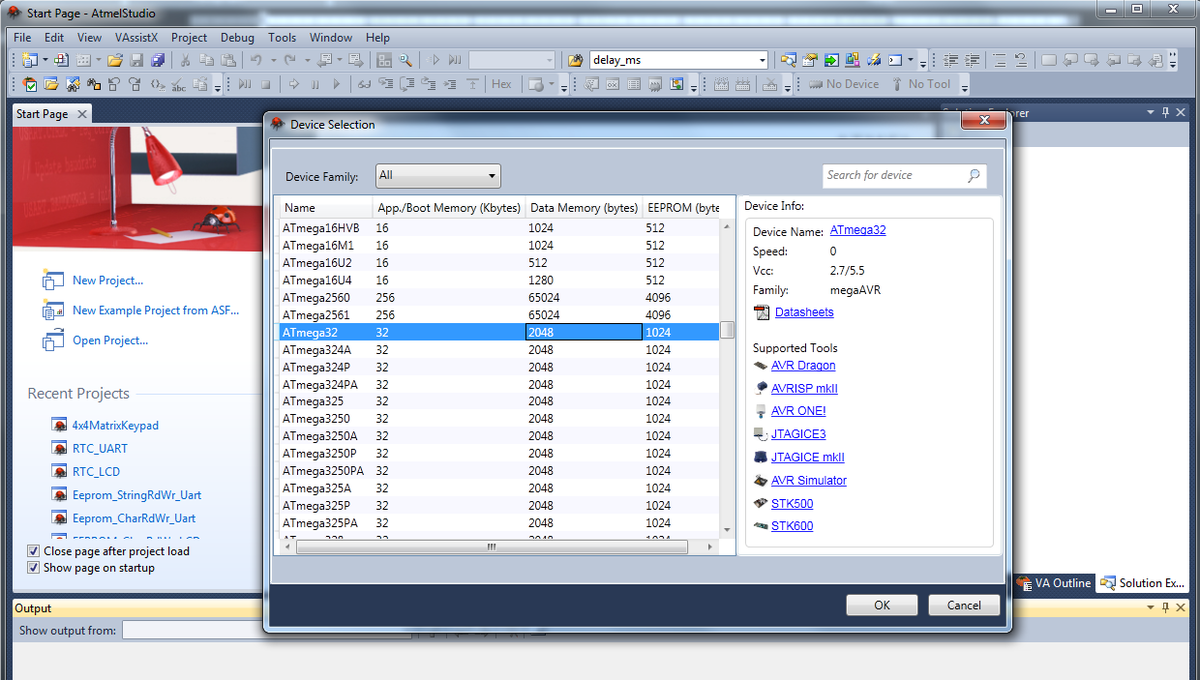Click the spell check abc icon
The image size is (1200, 680).
pyautogui.click(x=178, y=84)
